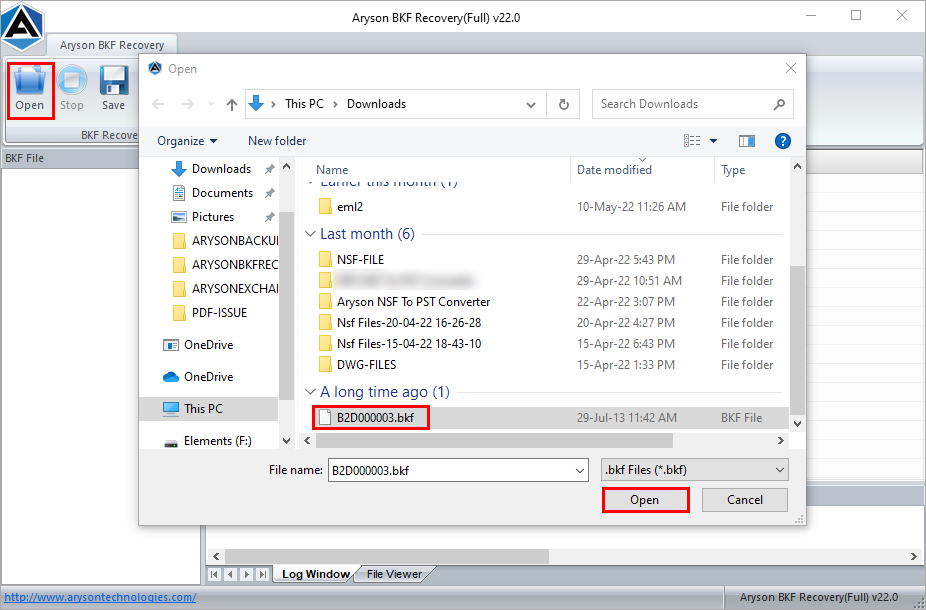Switch to File Viewer tab
926x610 pixels.
point(394,574)
